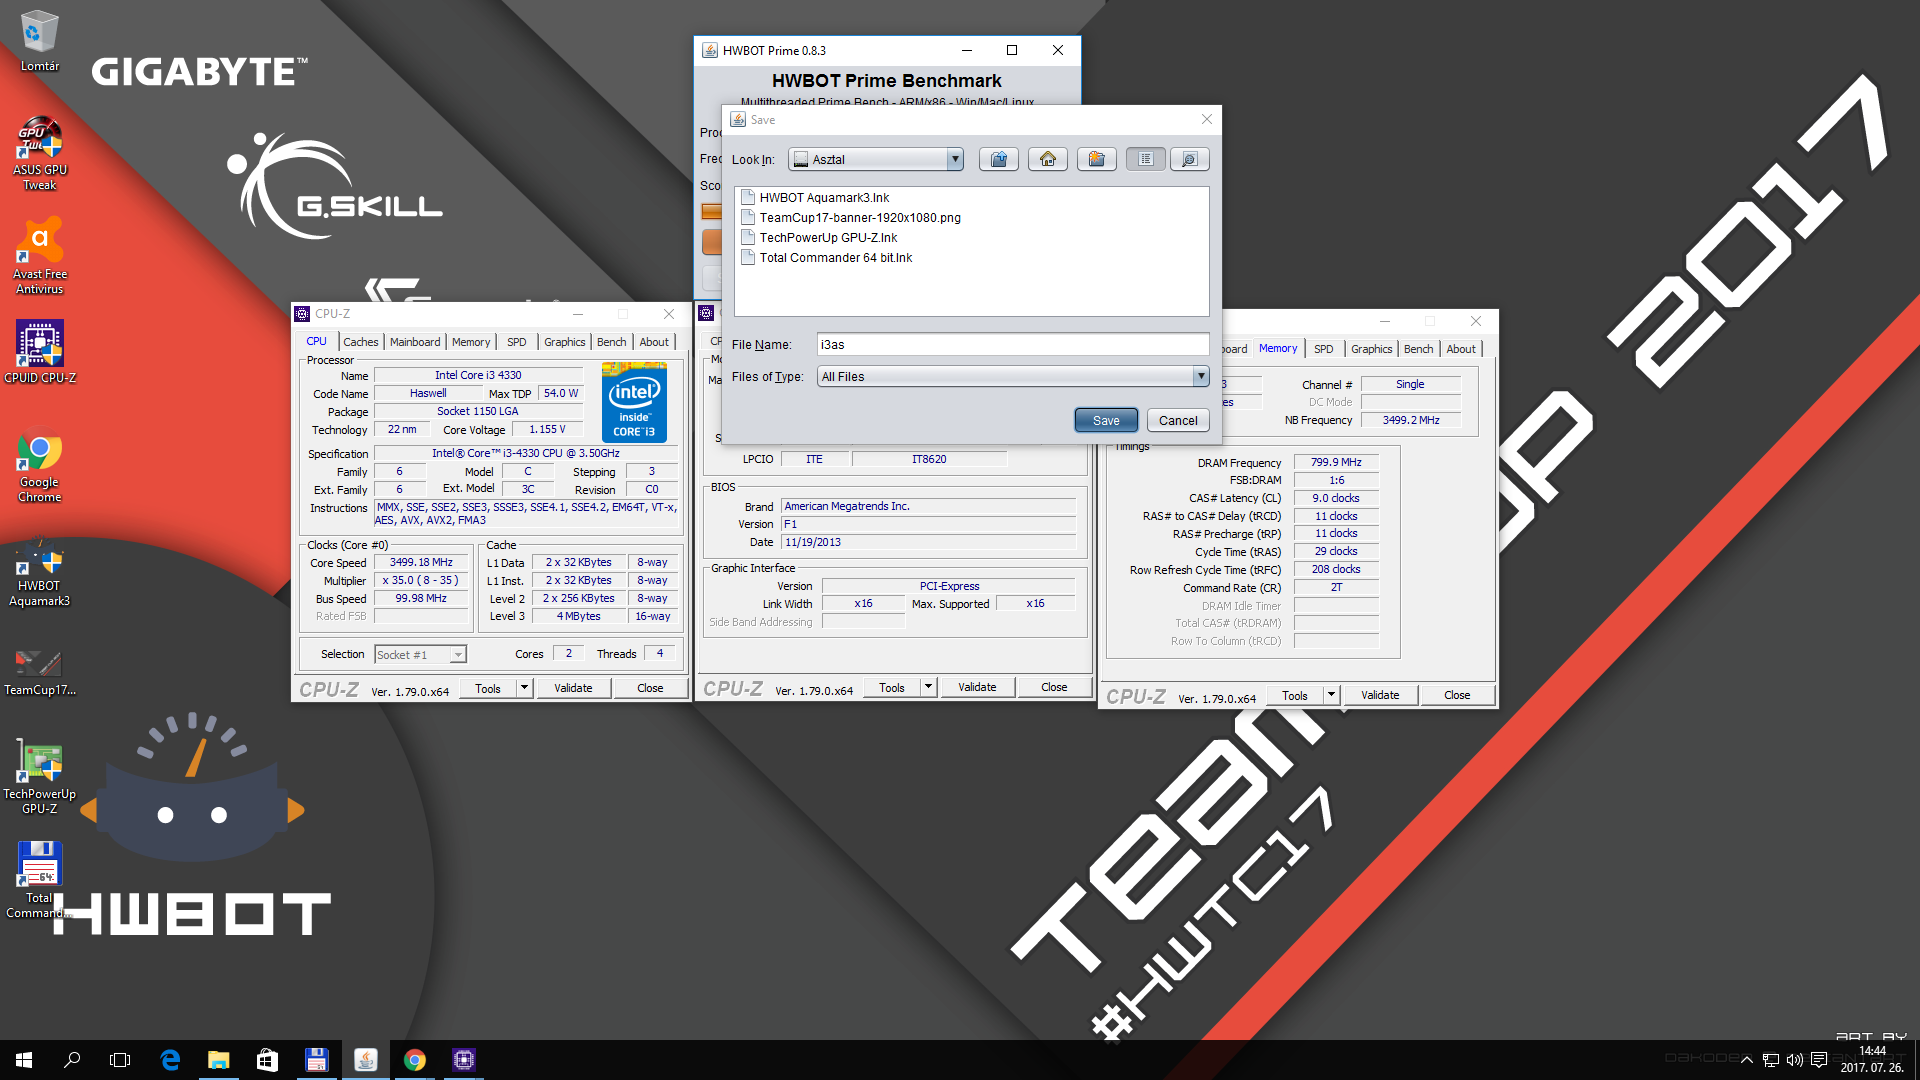
Task: Select HWBOT Aquamark3 desktop icon
Action: [39, 573]
